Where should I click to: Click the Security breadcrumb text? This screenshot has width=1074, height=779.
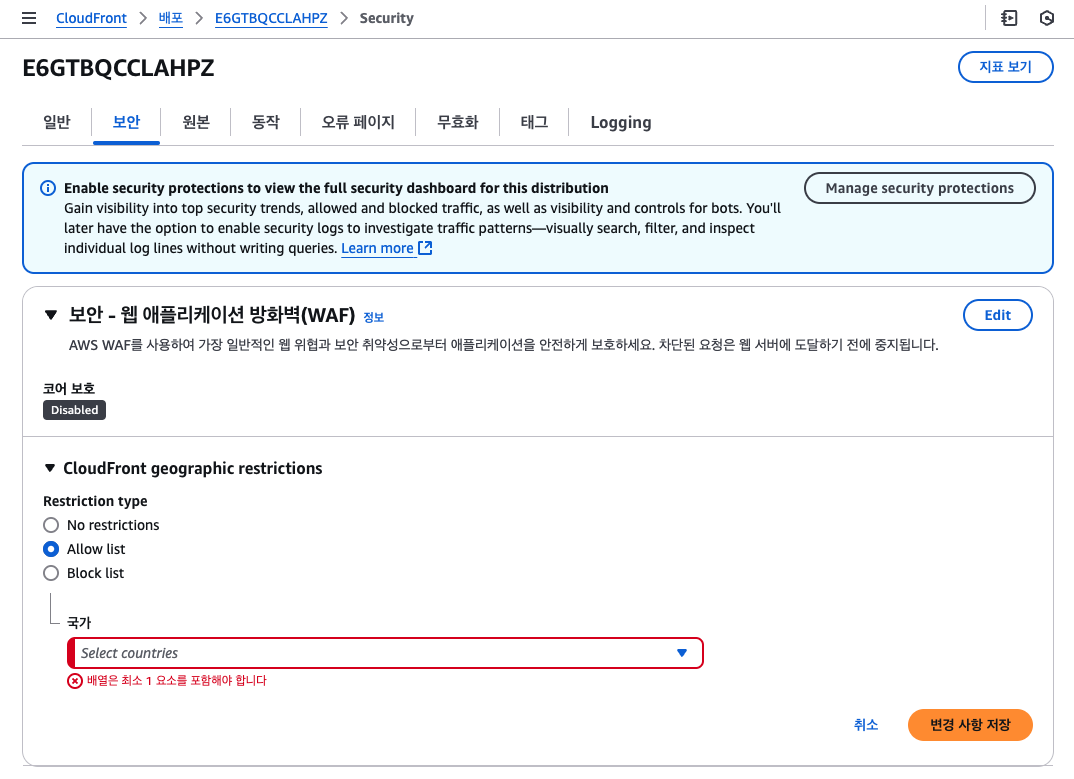pyautogui.click(x=387, y=18)
